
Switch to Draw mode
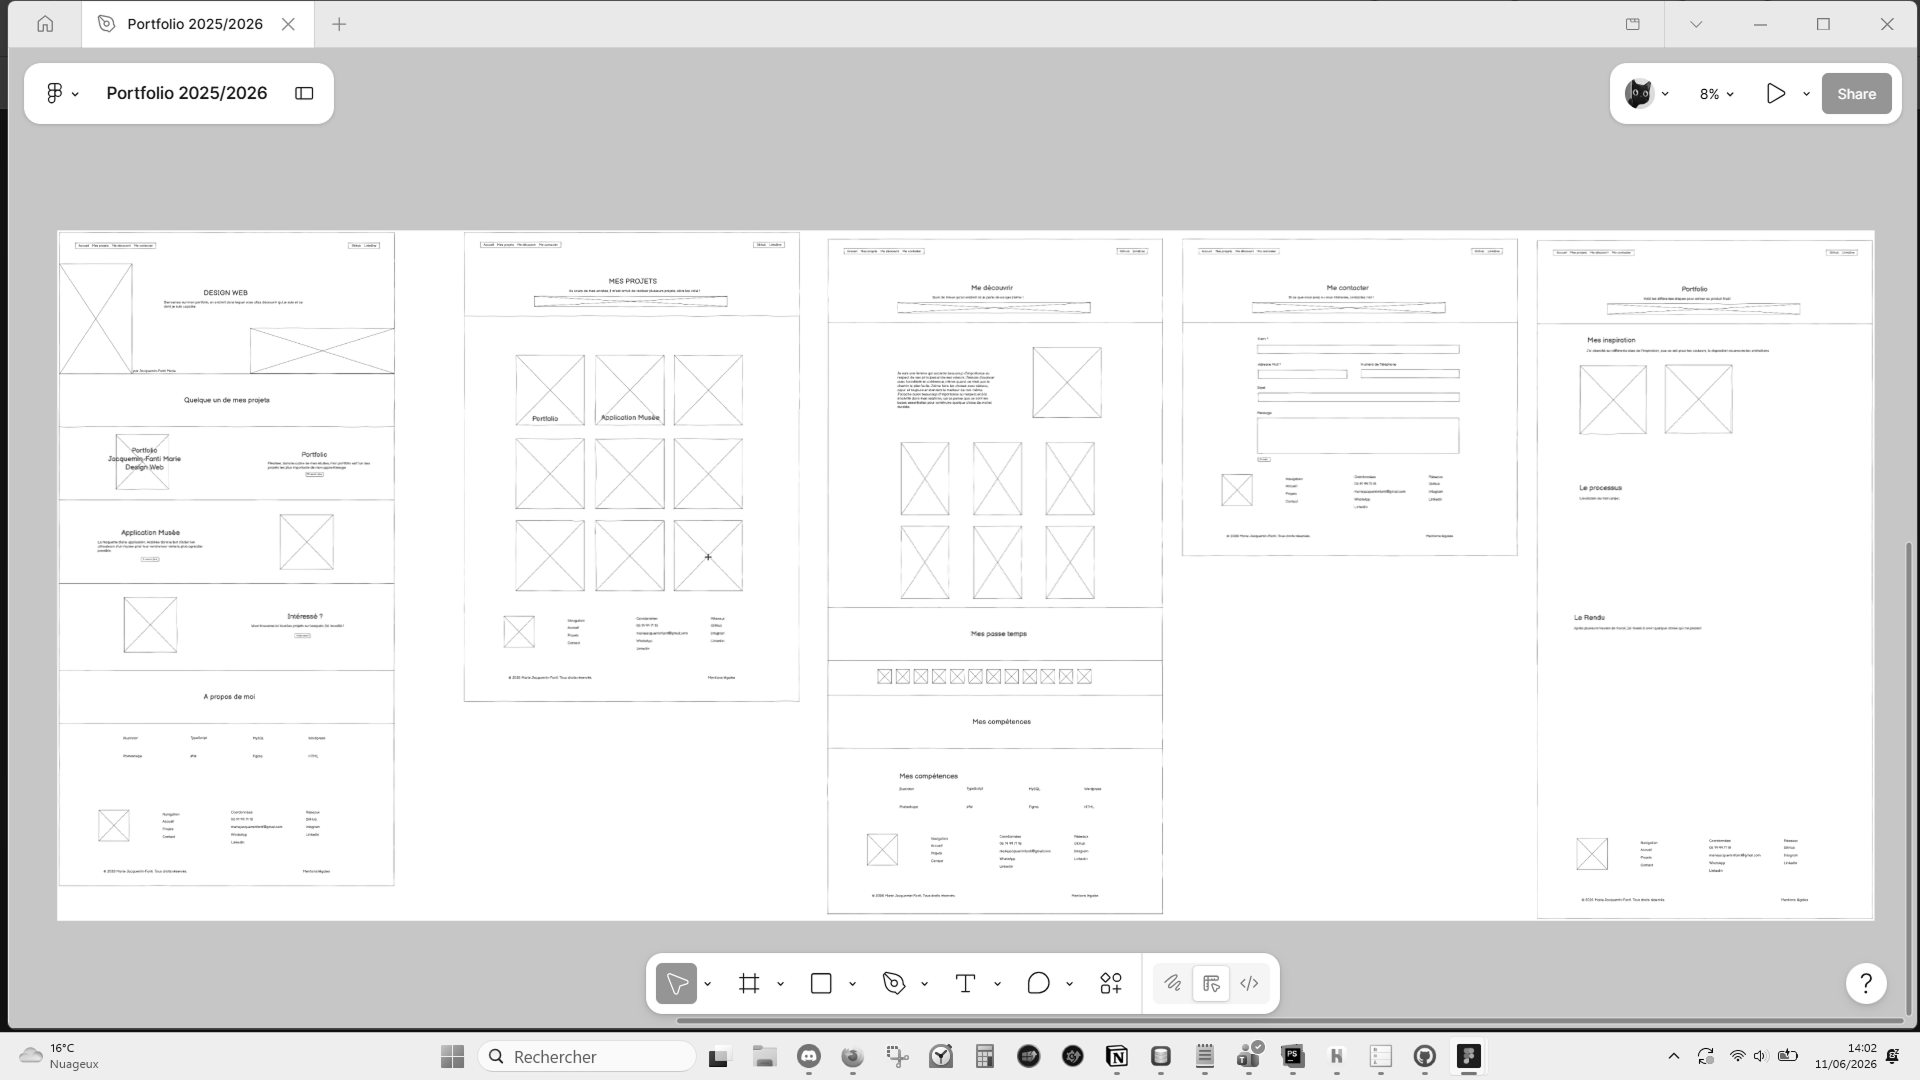[x=1173, y=984]
